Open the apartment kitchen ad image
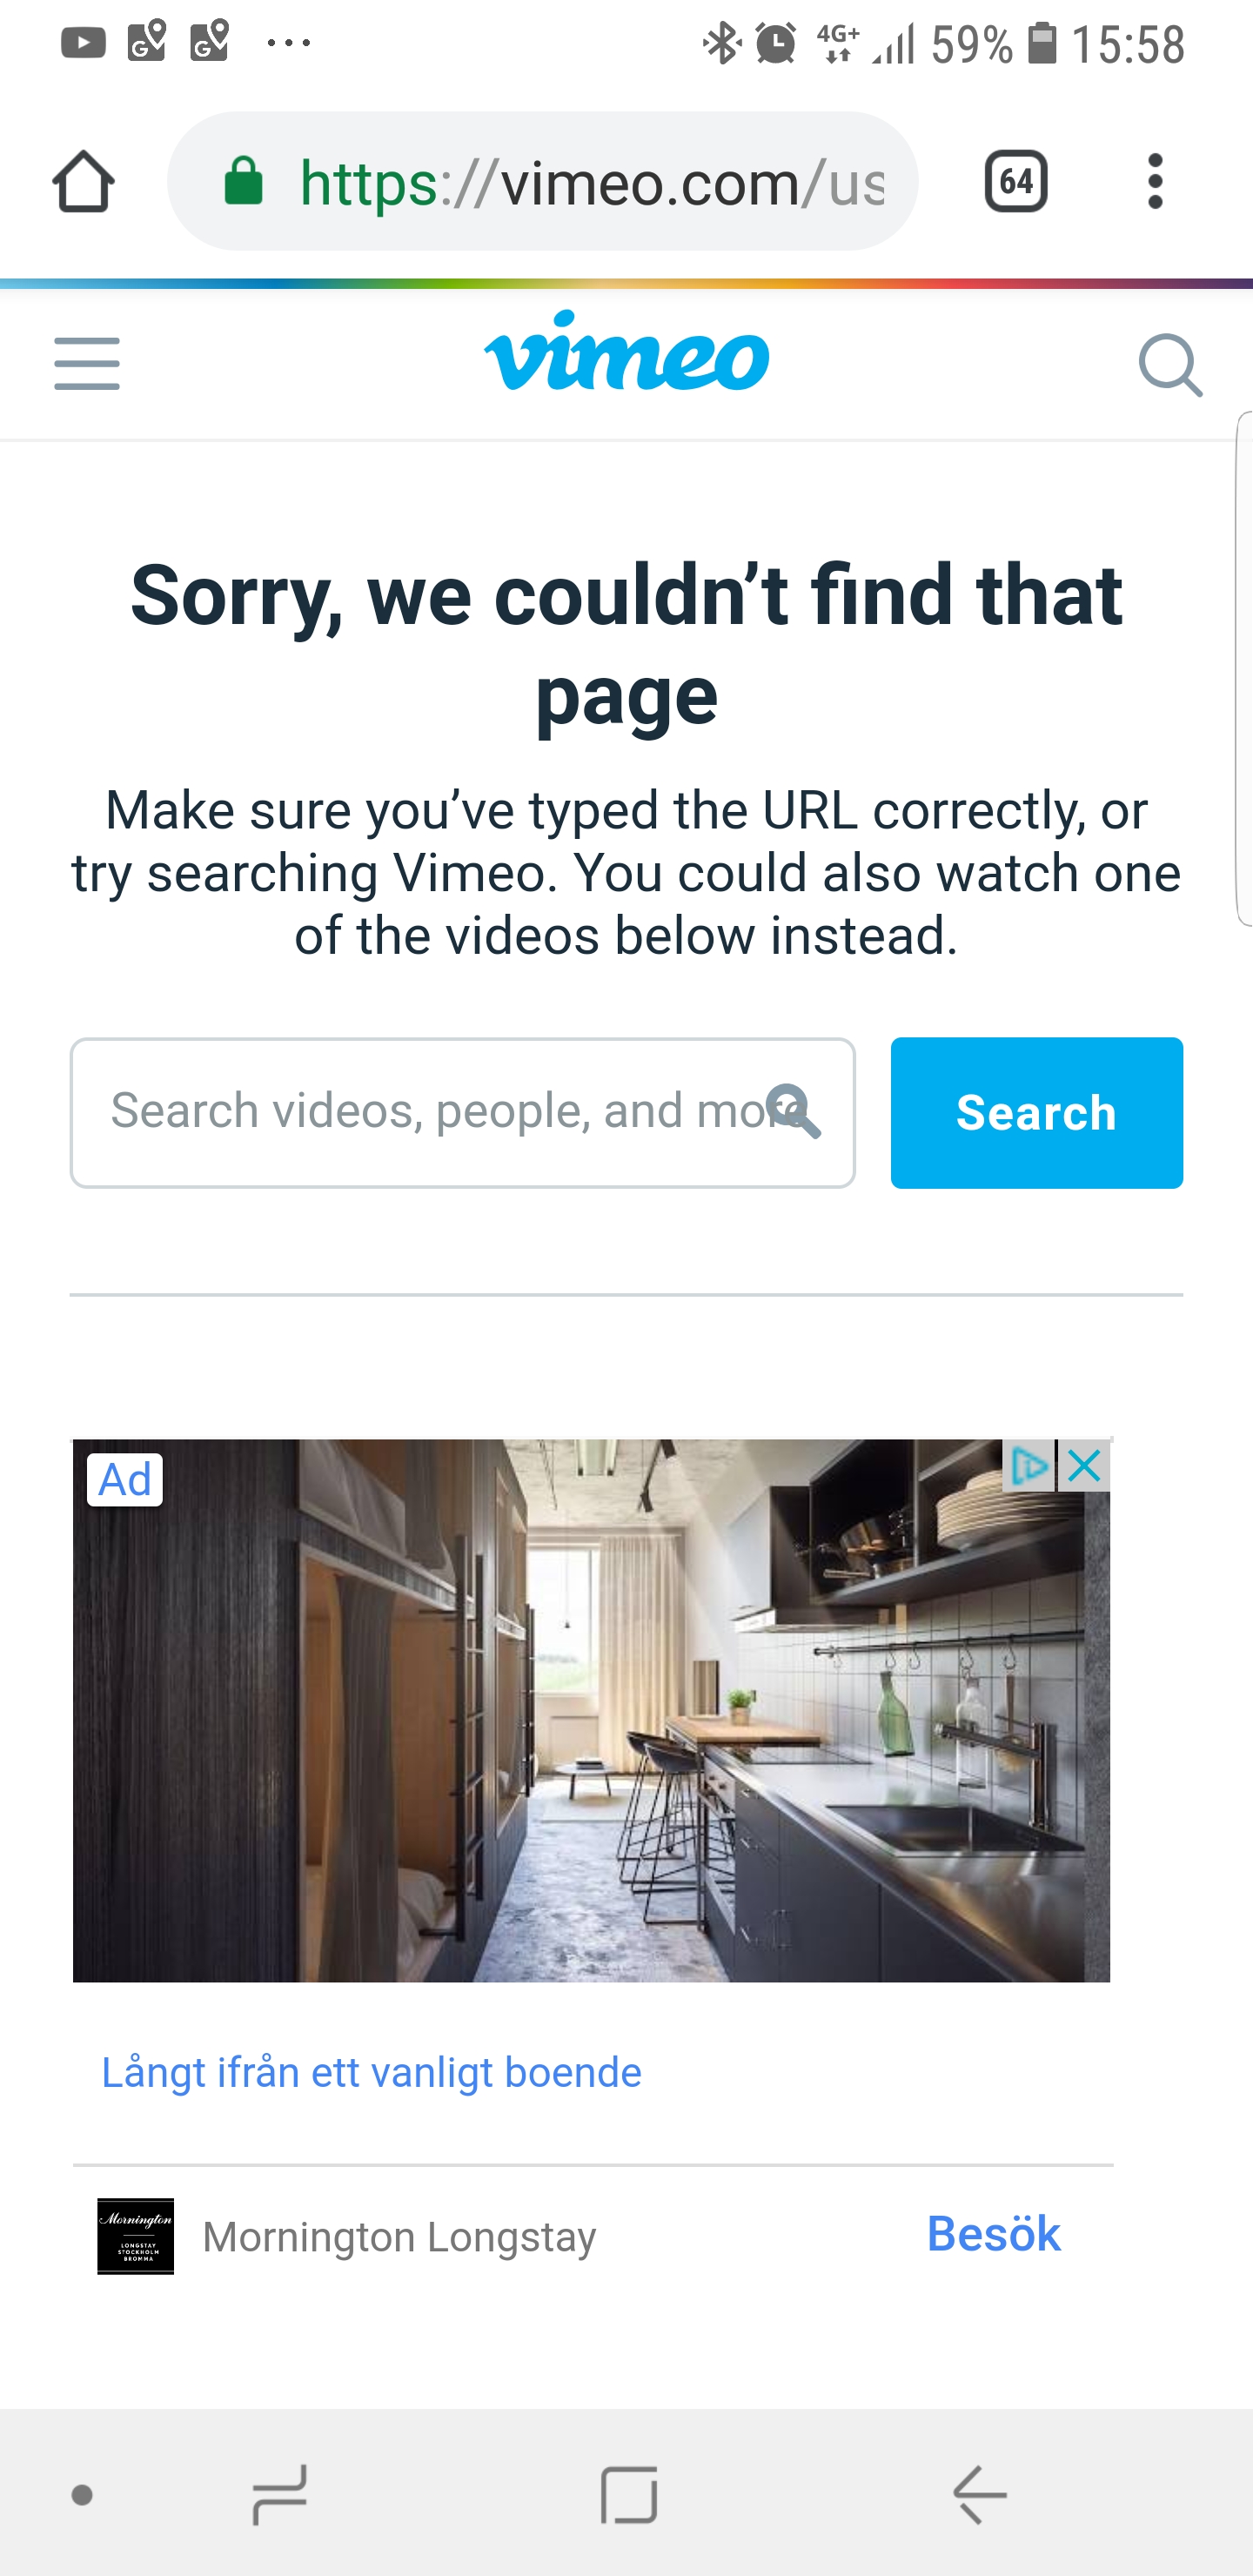Viewport: 1253px width, 2576px height. [x=591, y=1710]
